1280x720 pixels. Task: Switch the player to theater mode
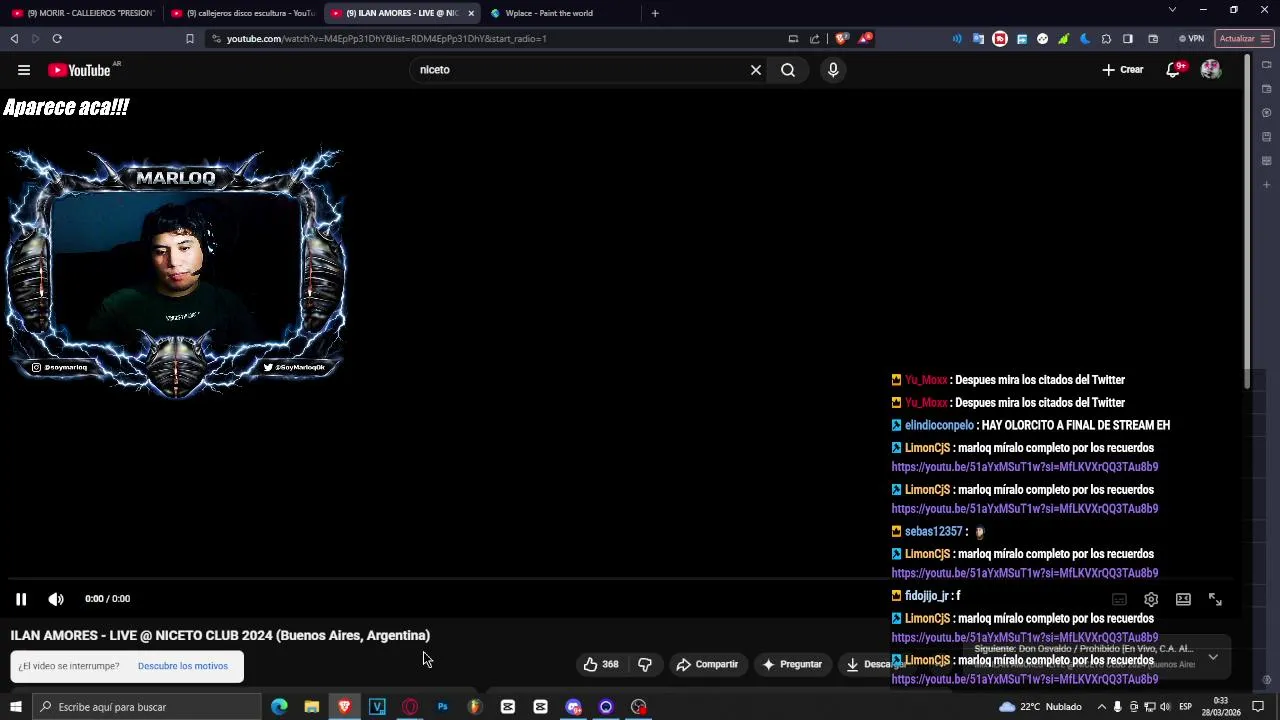coord(1183,599)
